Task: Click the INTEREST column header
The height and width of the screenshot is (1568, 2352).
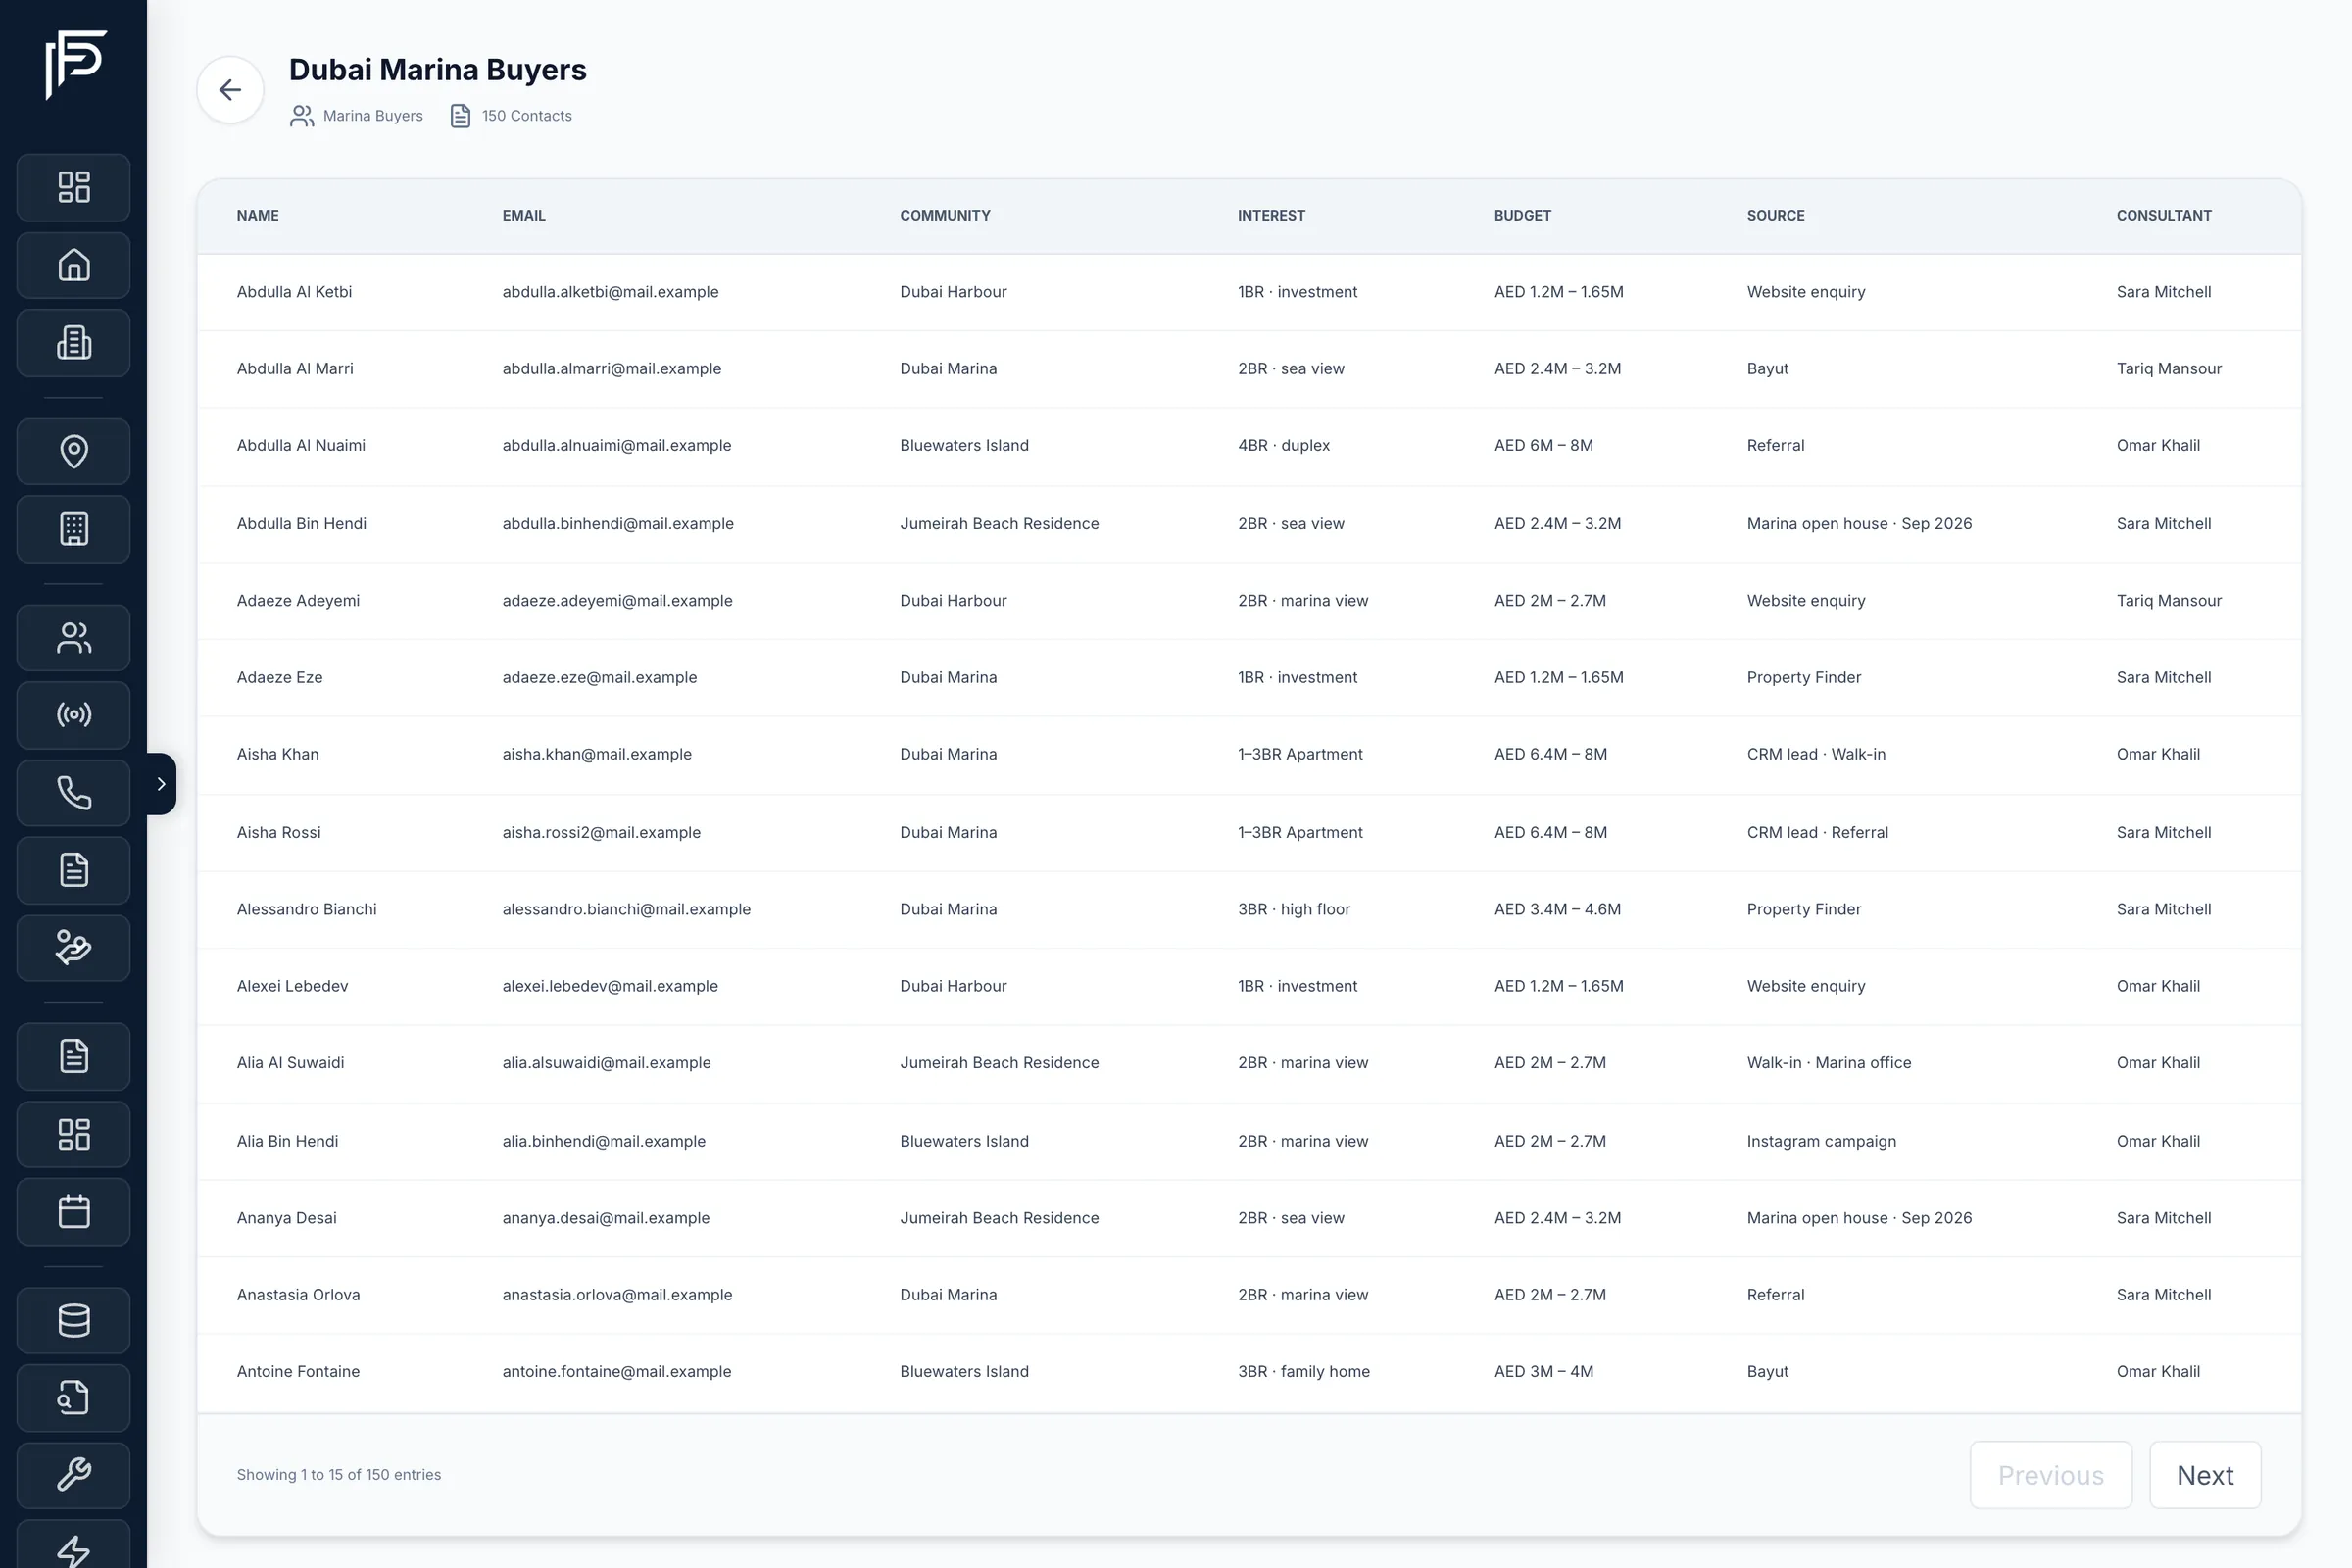Action: [1271, 215]
